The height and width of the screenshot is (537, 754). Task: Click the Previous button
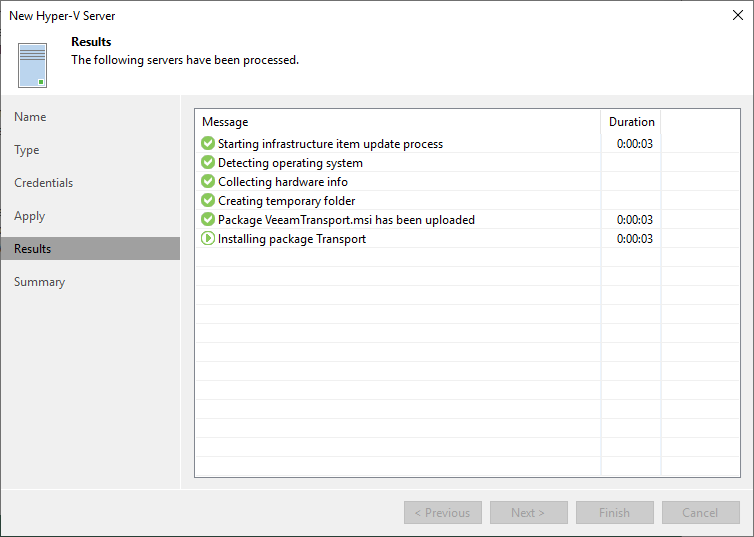coord(443,512)
